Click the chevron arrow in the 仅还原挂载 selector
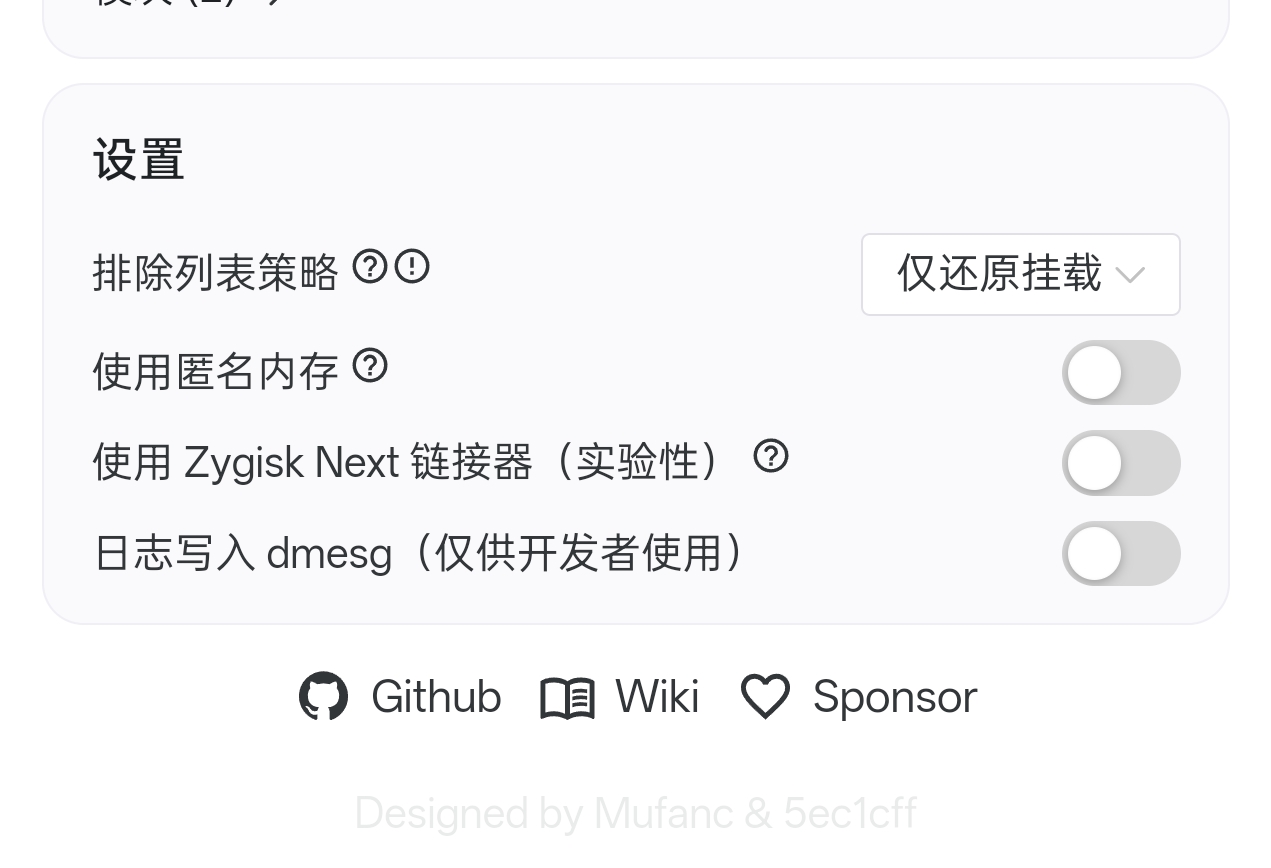Viewport: 1271px width, 868px height. [x=1130, y=275]
